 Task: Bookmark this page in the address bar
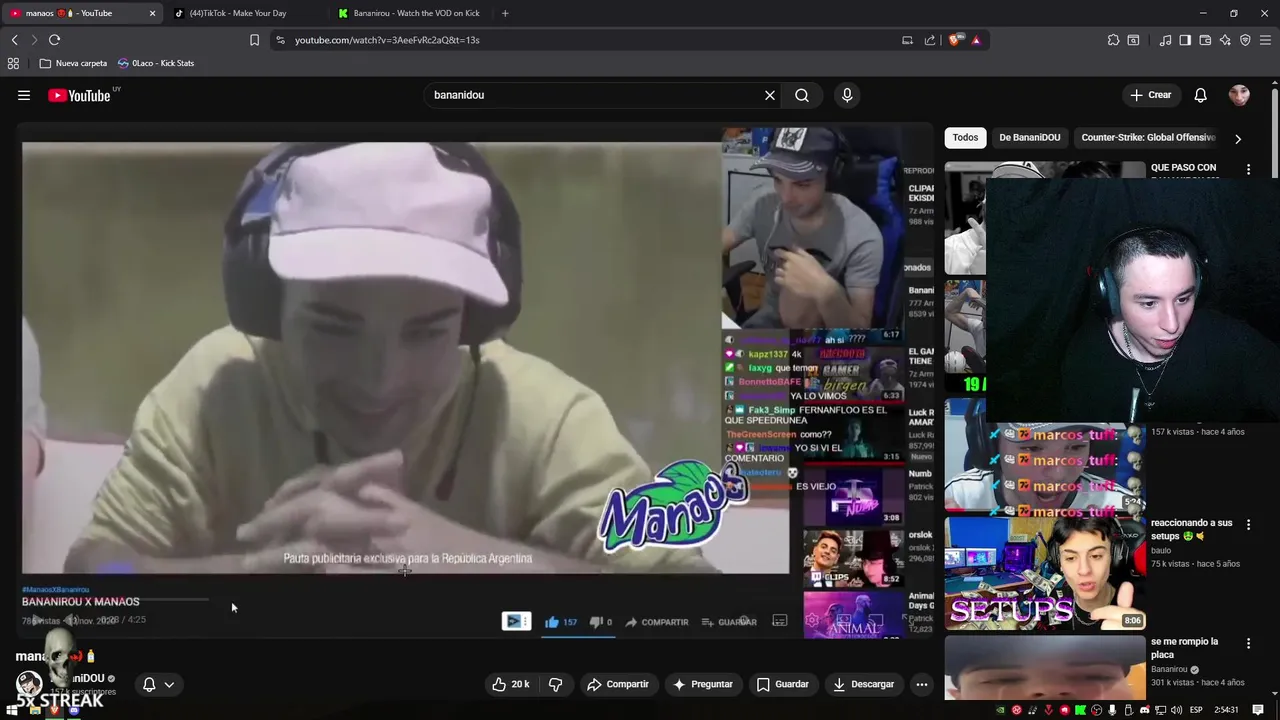(254, 40)
